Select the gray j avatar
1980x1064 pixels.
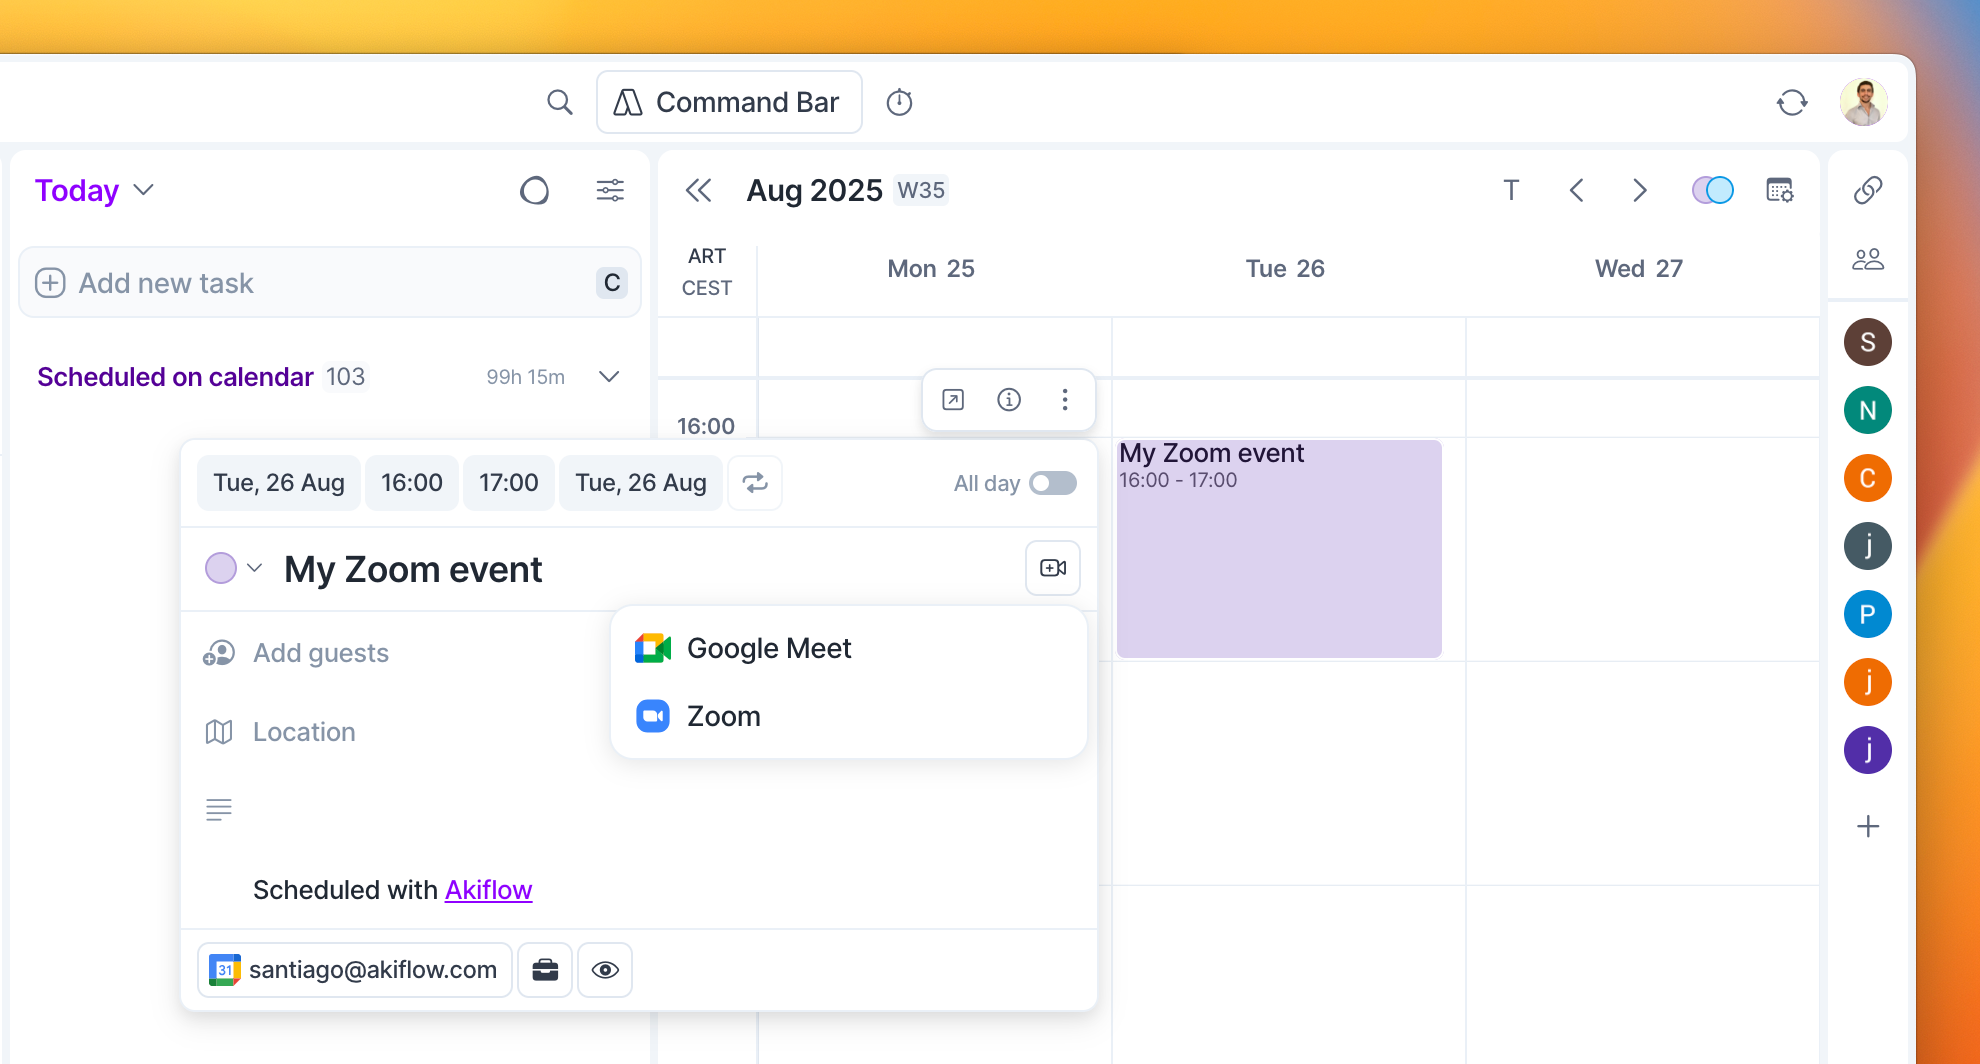(1868, 546)
